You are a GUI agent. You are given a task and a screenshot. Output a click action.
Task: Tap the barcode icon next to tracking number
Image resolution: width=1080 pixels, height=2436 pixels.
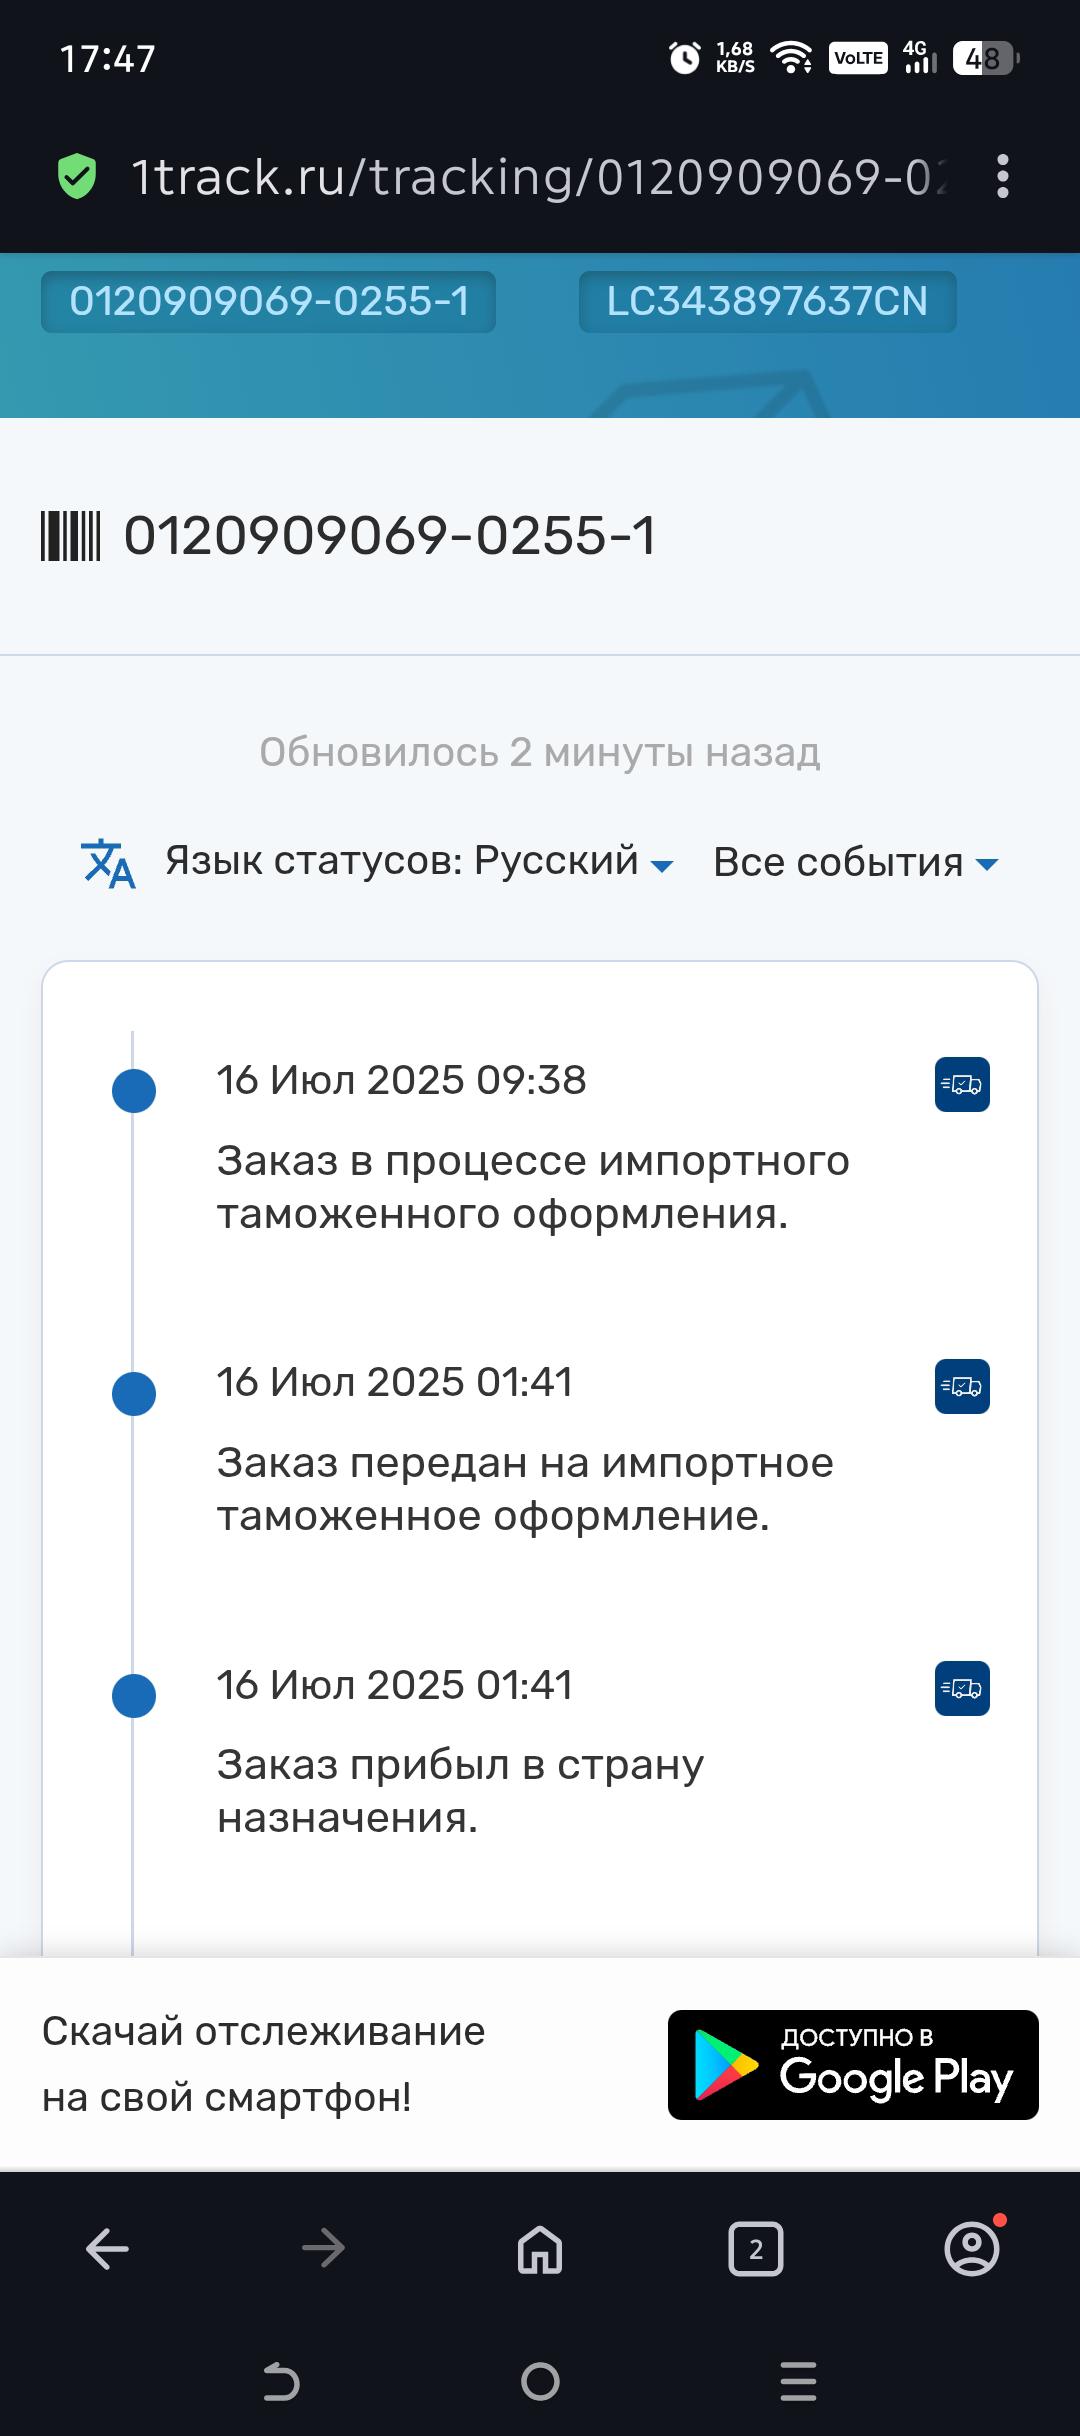[x=70, y=536]
